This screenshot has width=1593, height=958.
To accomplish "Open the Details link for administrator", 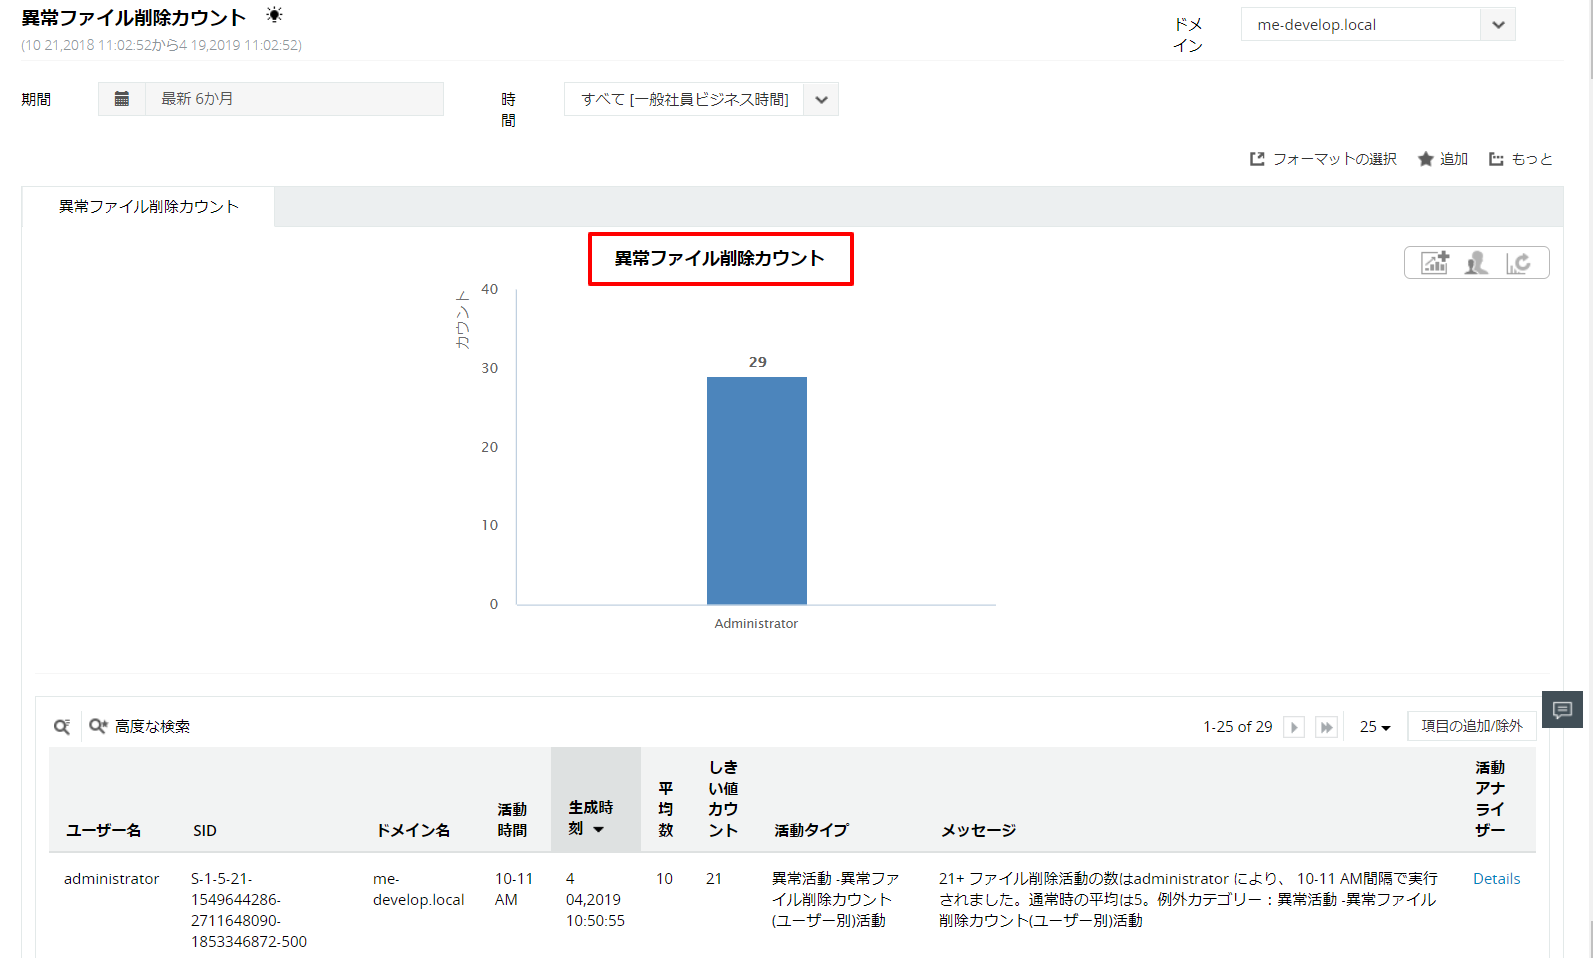I will tap(1496, 879).
